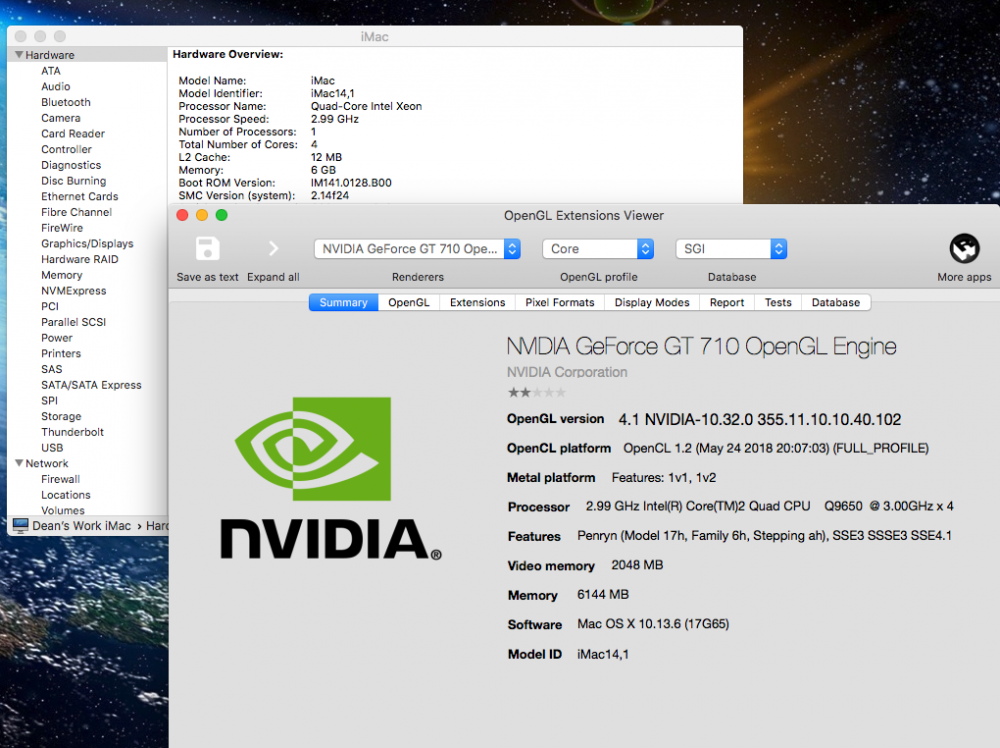Open the Tests tab

778,302
